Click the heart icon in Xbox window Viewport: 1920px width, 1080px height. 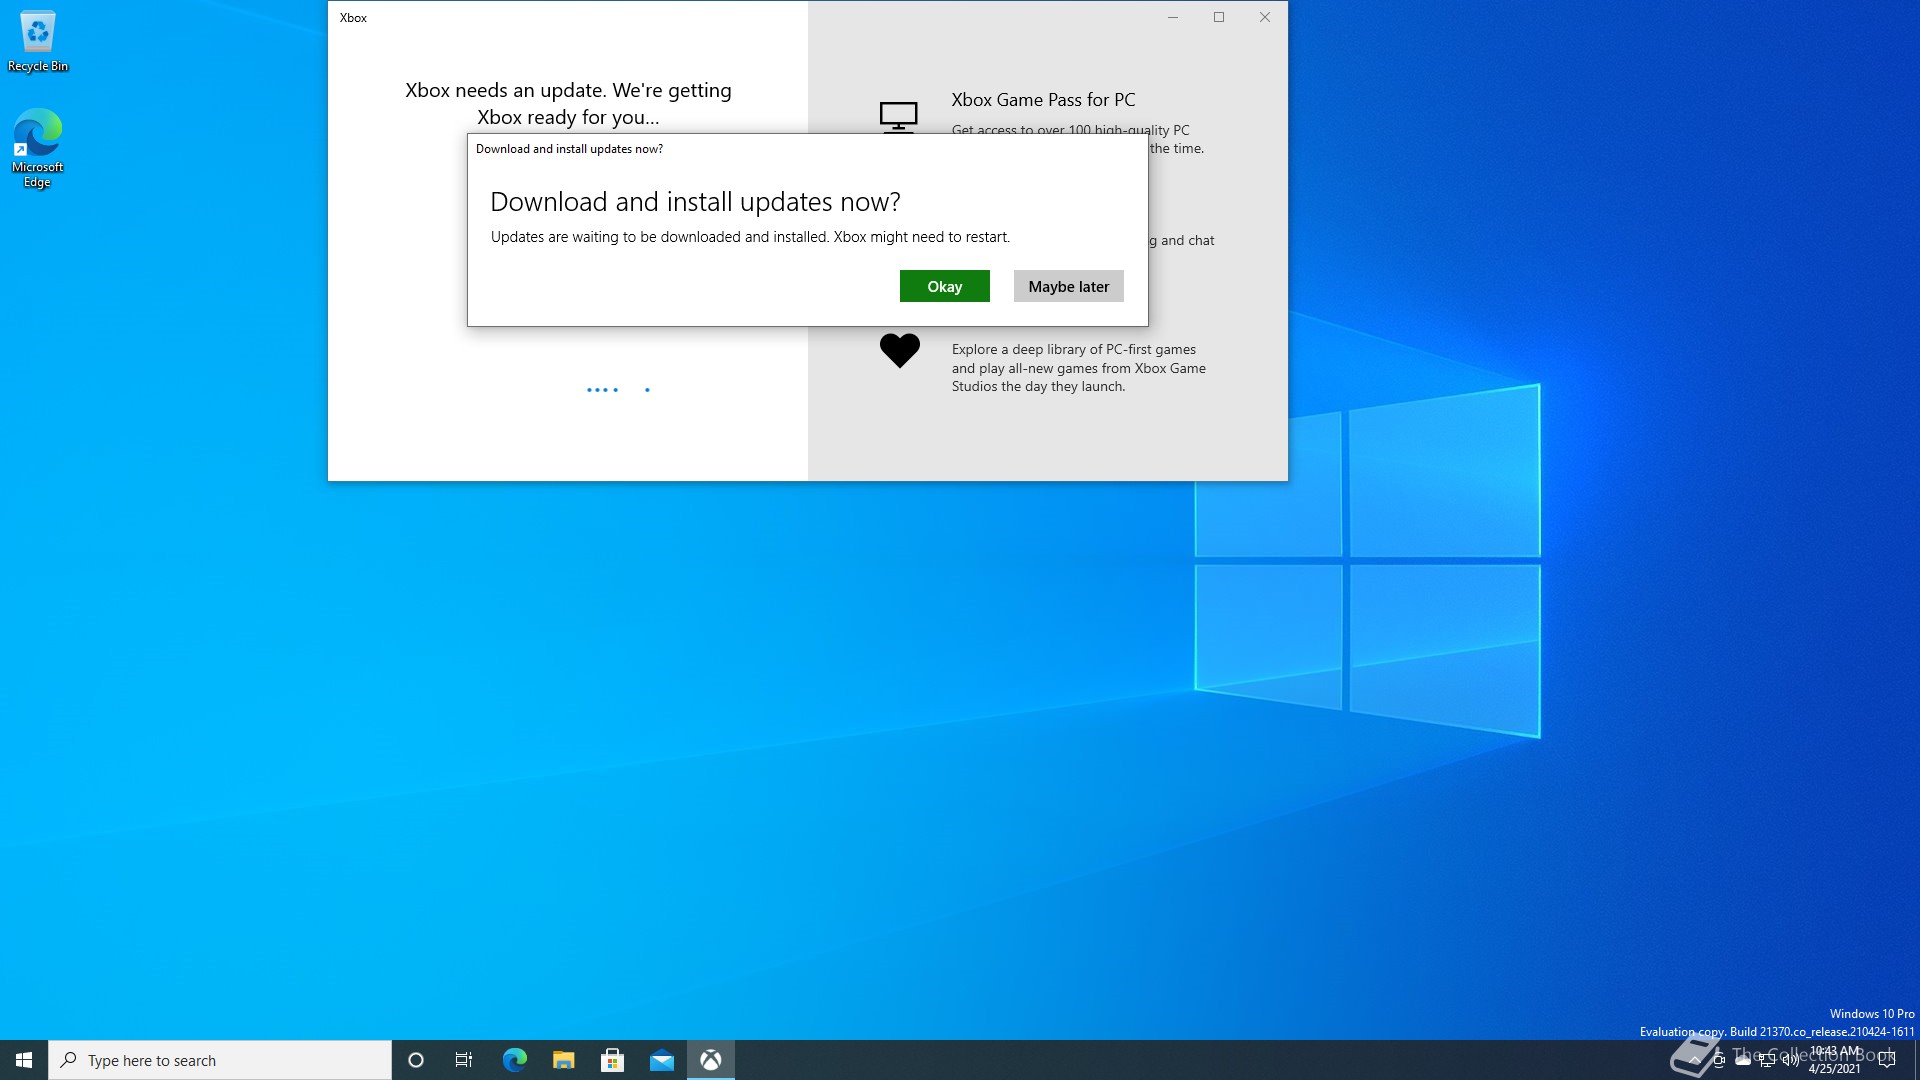click(x=899, y=350)
